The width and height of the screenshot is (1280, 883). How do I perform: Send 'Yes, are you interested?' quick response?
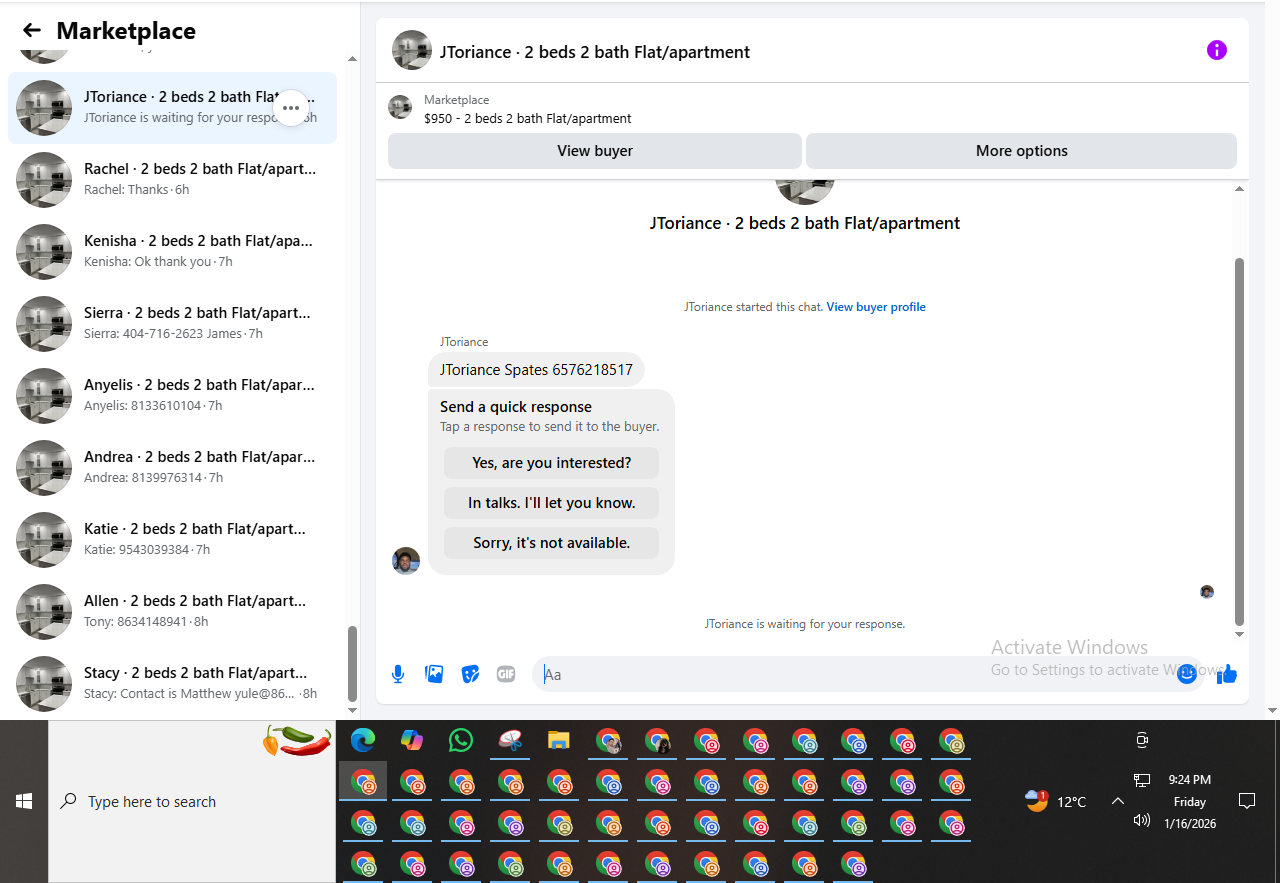551,463
